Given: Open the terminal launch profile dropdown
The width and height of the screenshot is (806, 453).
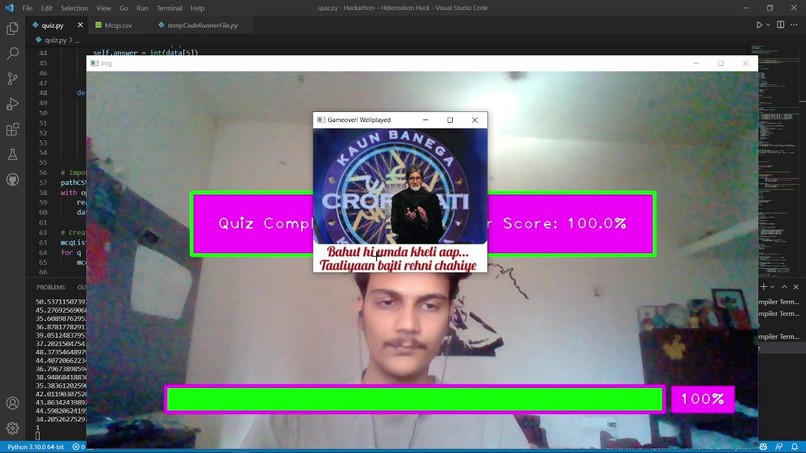Looking at the screenshot, I should [x=772, y=286].
